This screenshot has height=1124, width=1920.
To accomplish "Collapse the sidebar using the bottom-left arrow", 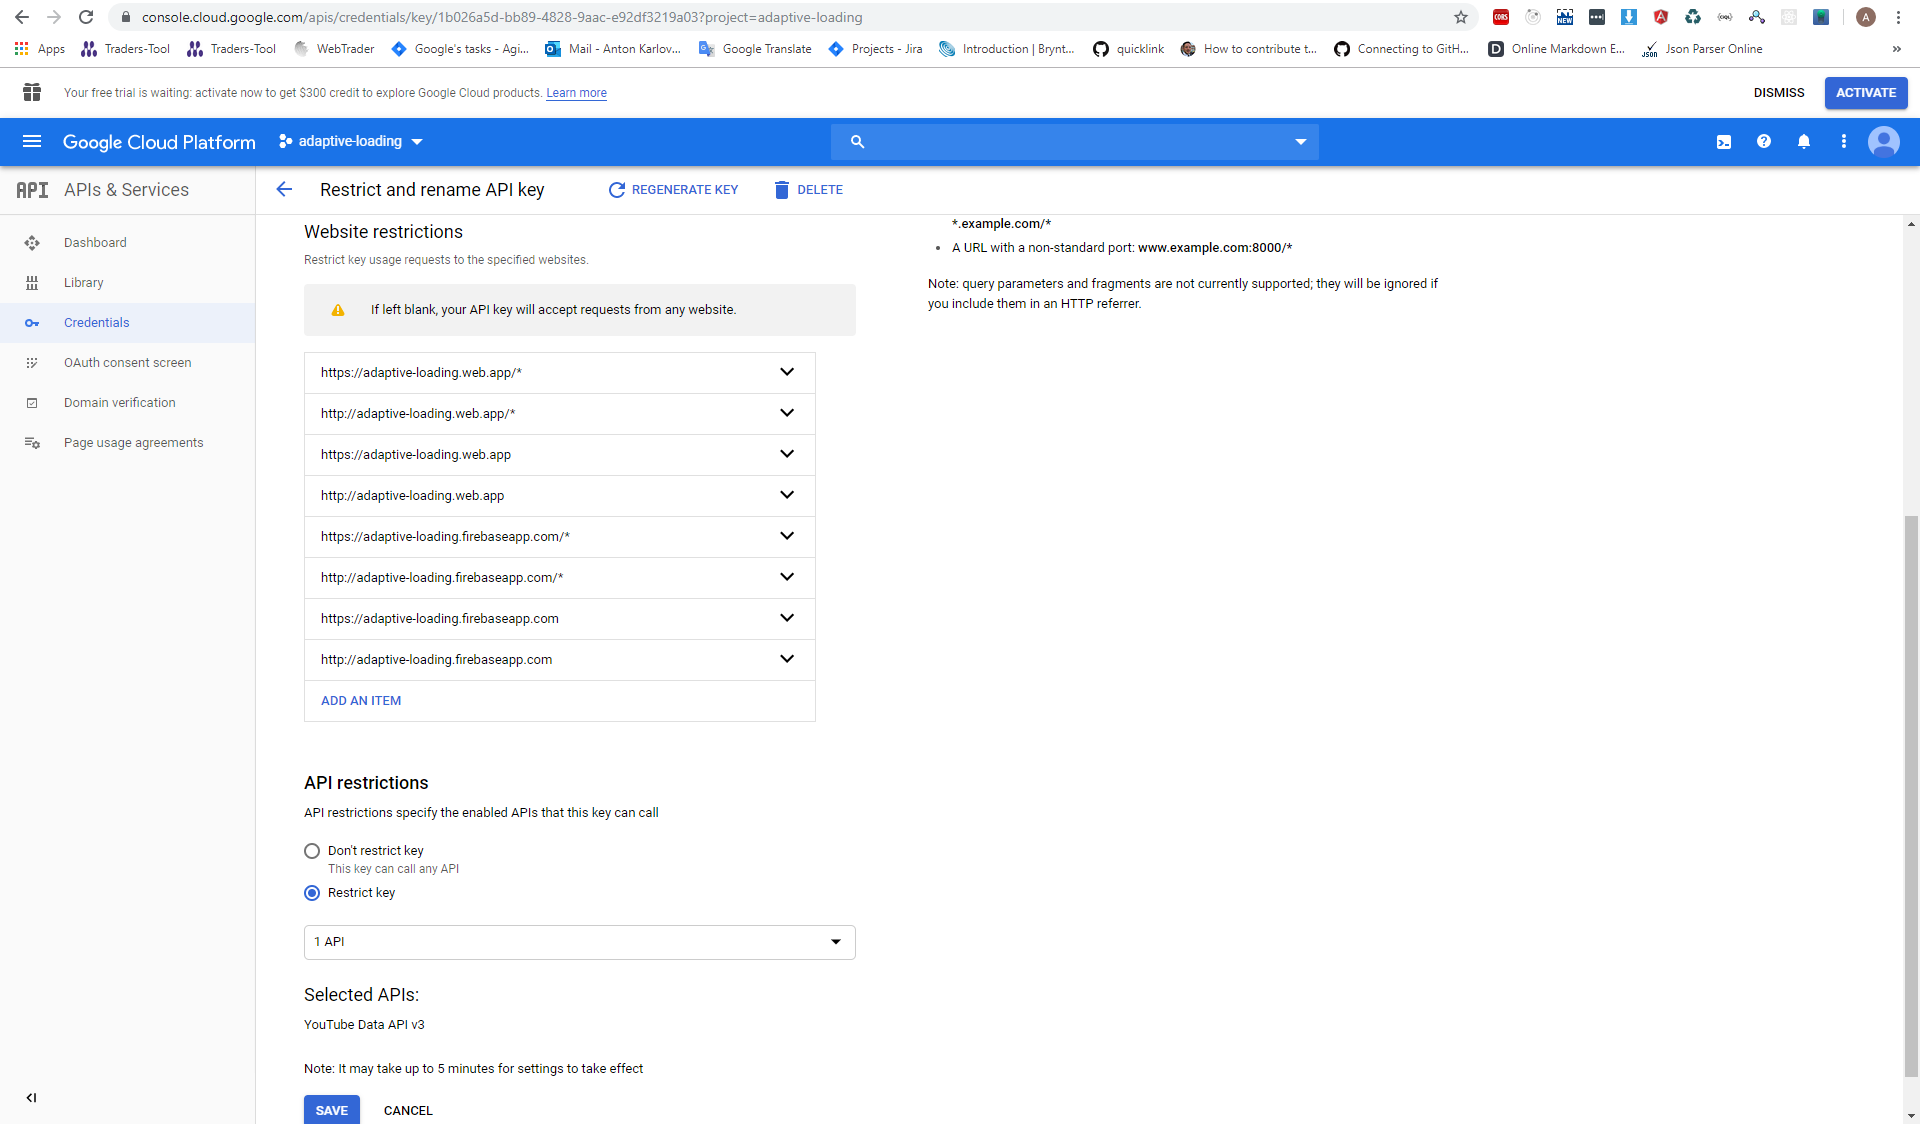I will [31, 1098].
